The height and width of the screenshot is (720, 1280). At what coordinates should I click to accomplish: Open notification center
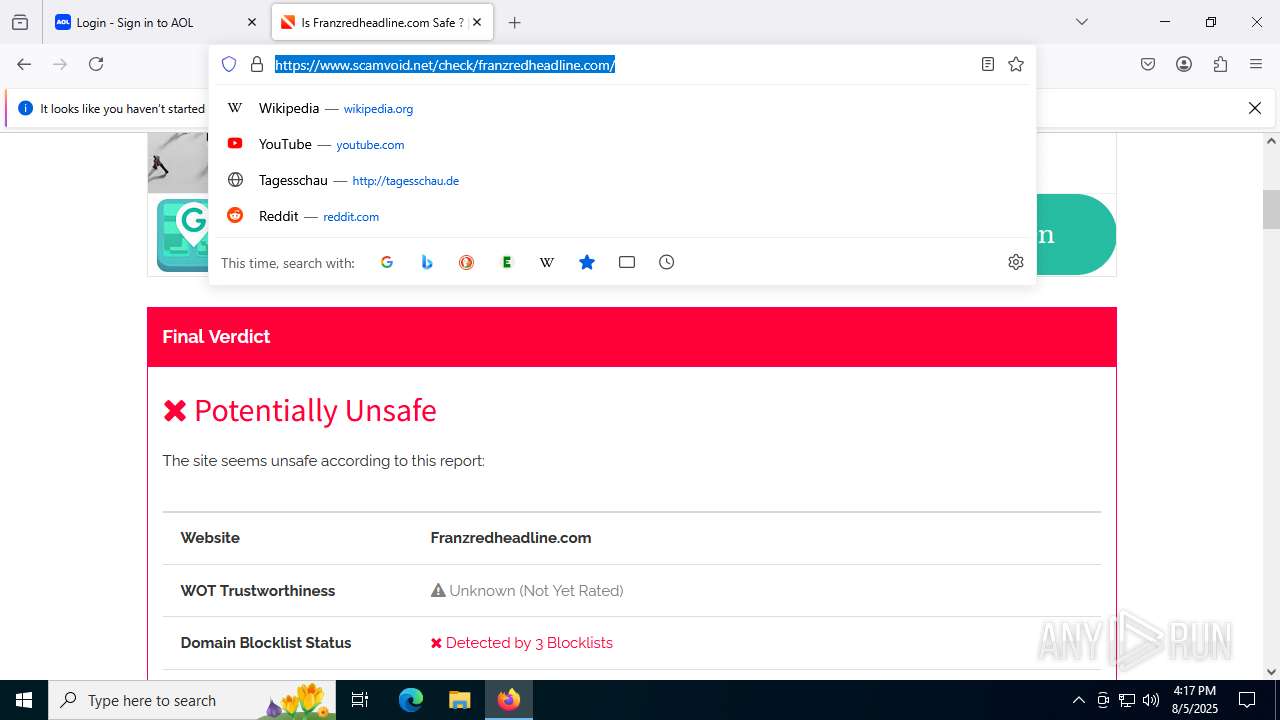tap(1247, 700)
